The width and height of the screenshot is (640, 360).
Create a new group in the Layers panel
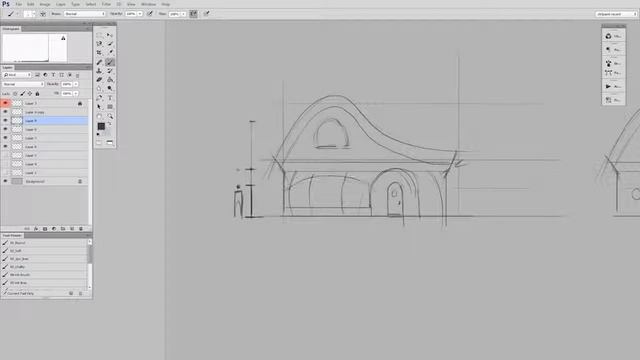coord(63,229)
